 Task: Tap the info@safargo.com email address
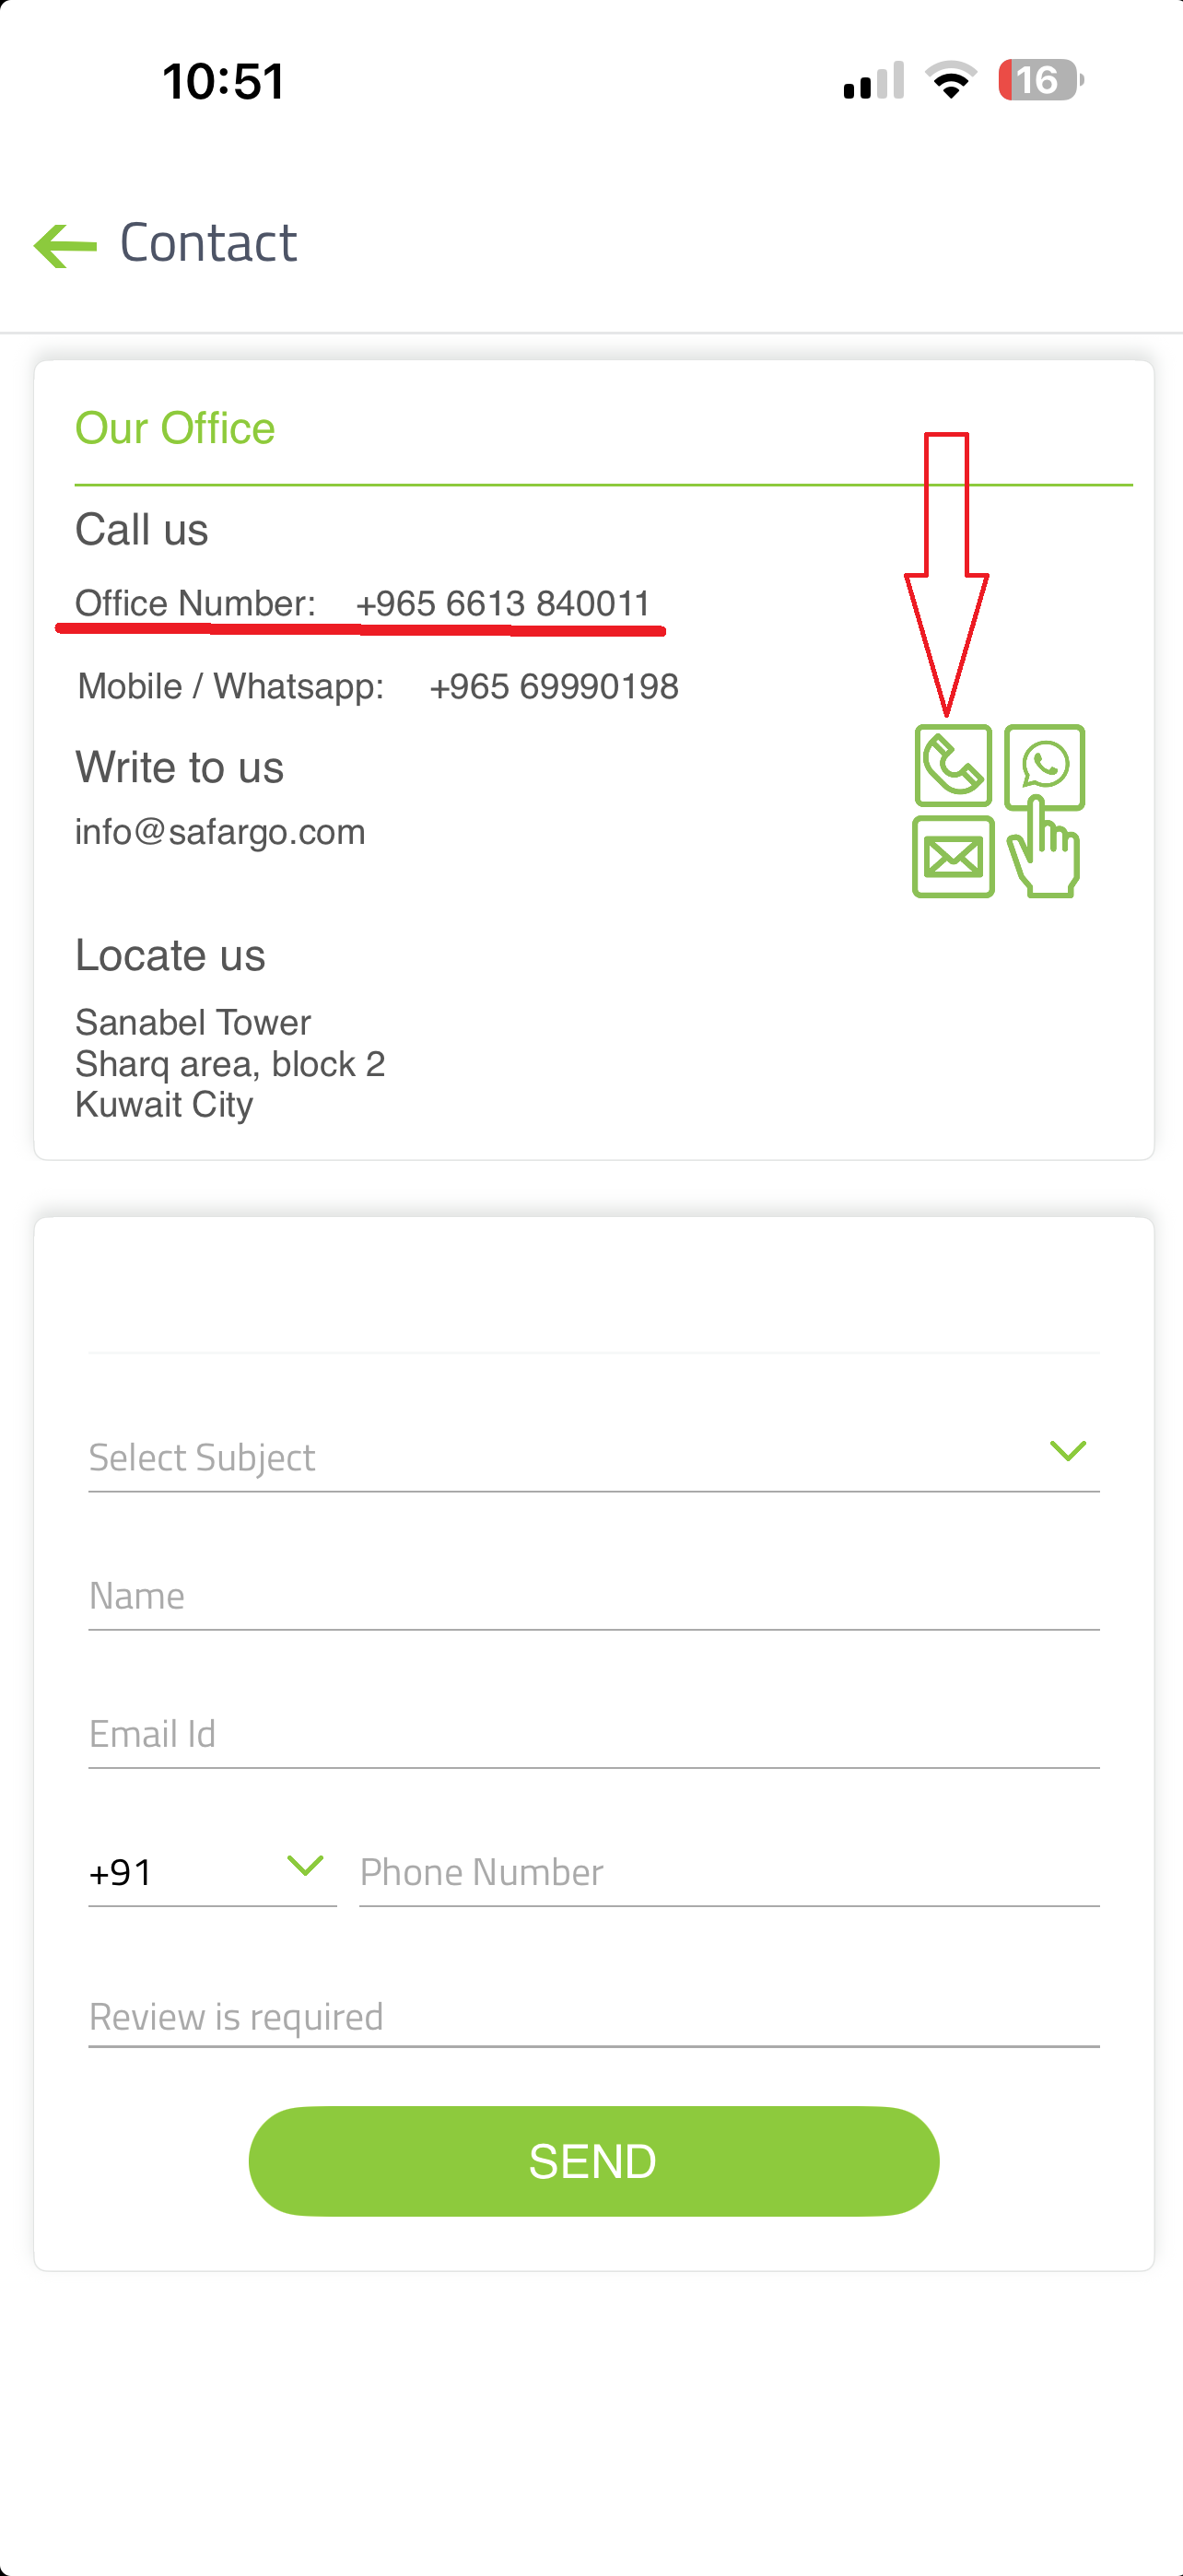(220, 832)
